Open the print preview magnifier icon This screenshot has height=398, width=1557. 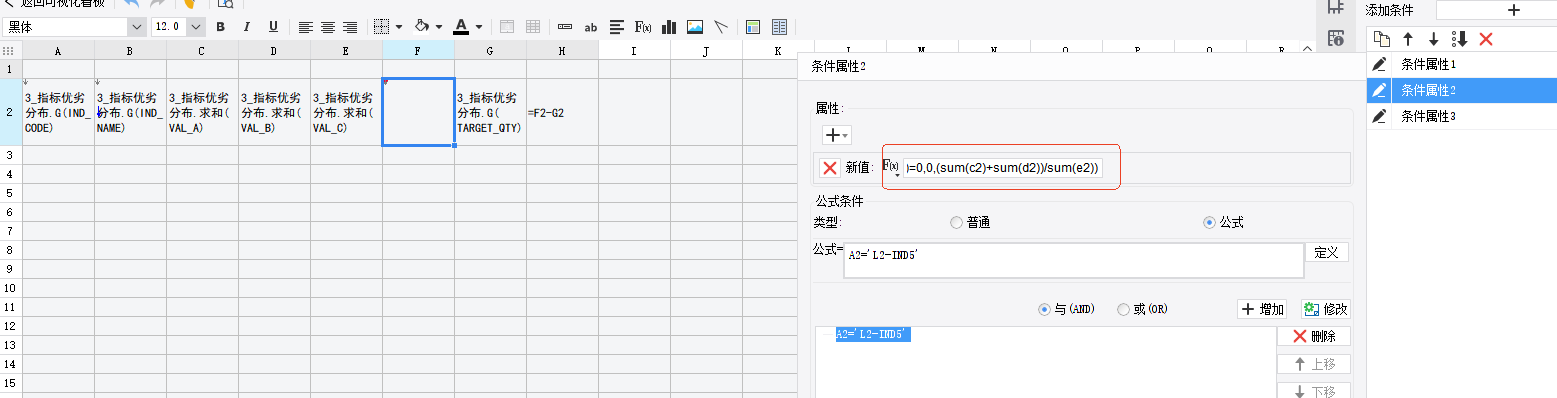(x=227, y=4)
